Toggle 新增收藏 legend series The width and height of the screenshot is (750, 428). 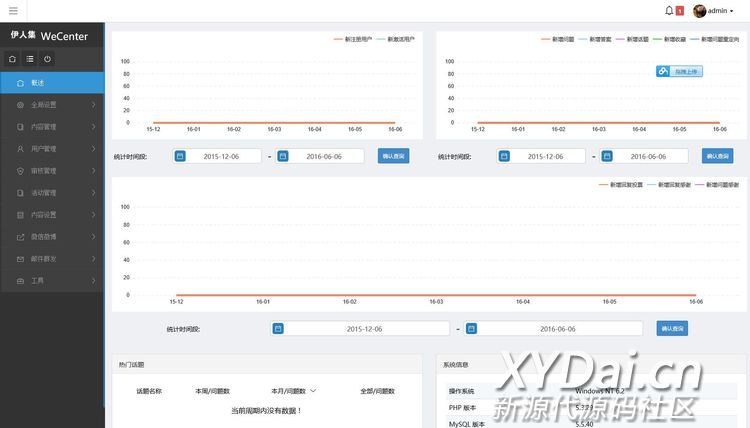(670, 39)
